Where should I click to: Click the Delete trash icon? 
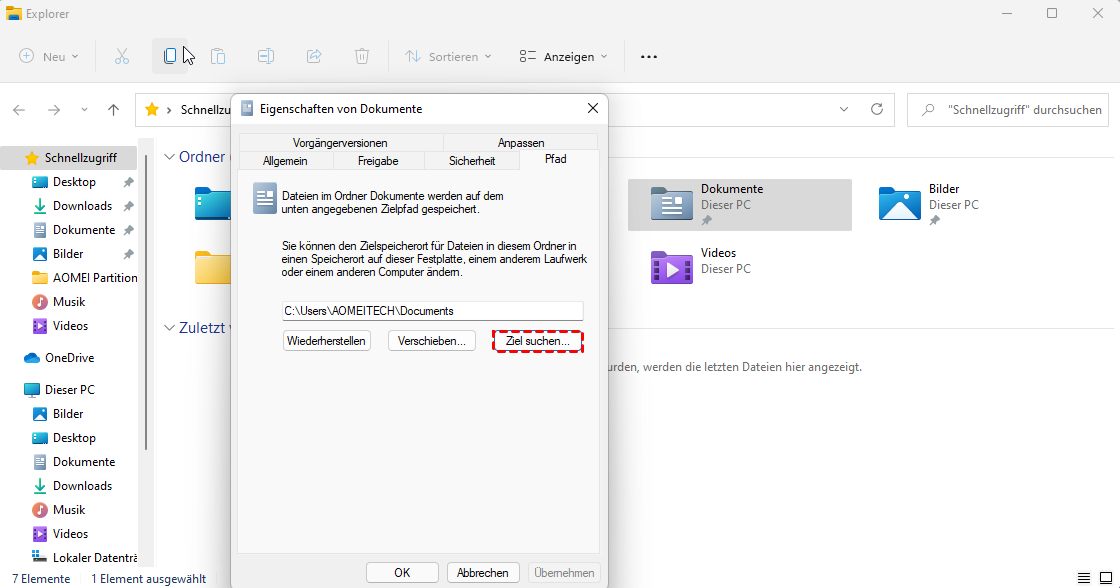point(362,57)
